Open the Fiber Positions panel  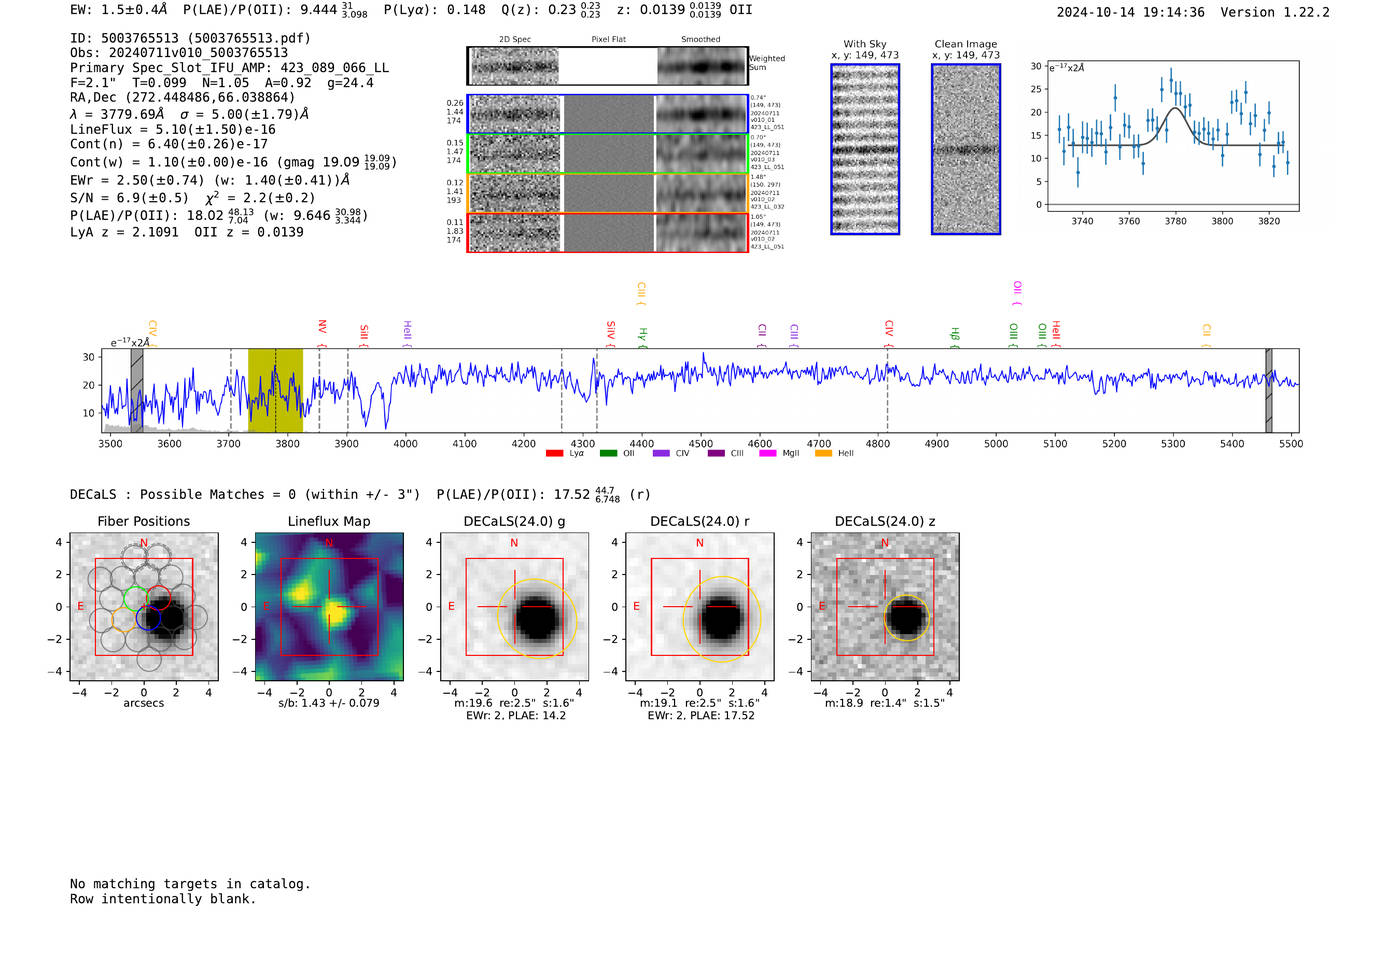pos(144,607)
